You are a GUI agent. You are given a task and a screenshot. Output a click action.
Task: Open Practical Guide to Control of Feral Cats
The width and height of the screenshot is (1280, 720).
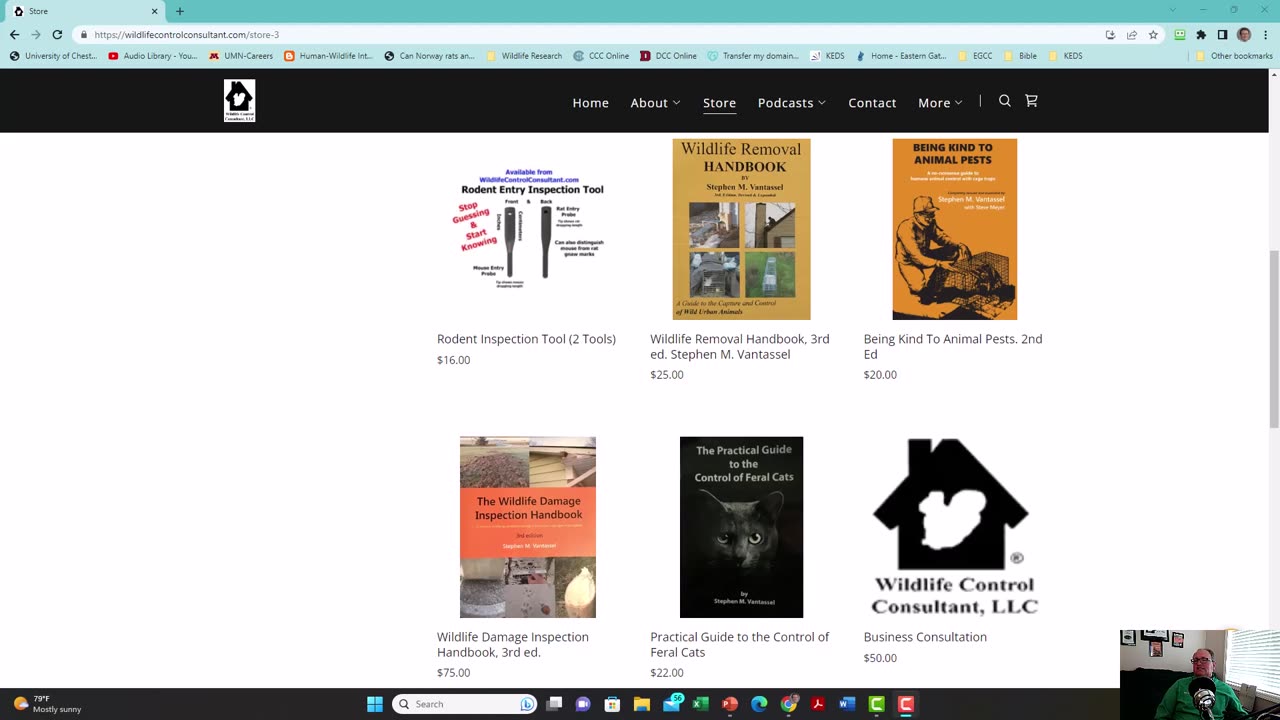[x=740, y=644]
